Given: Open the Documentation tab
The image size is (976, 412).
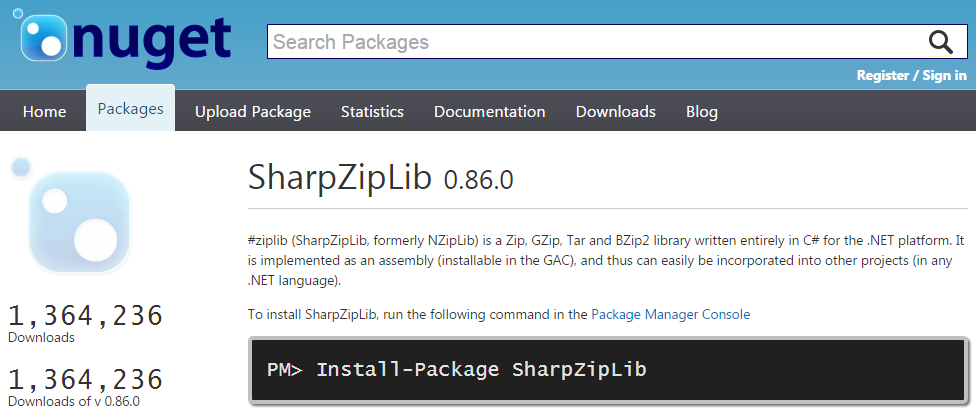Looking at the screenshot, I should tap(490, 112).
